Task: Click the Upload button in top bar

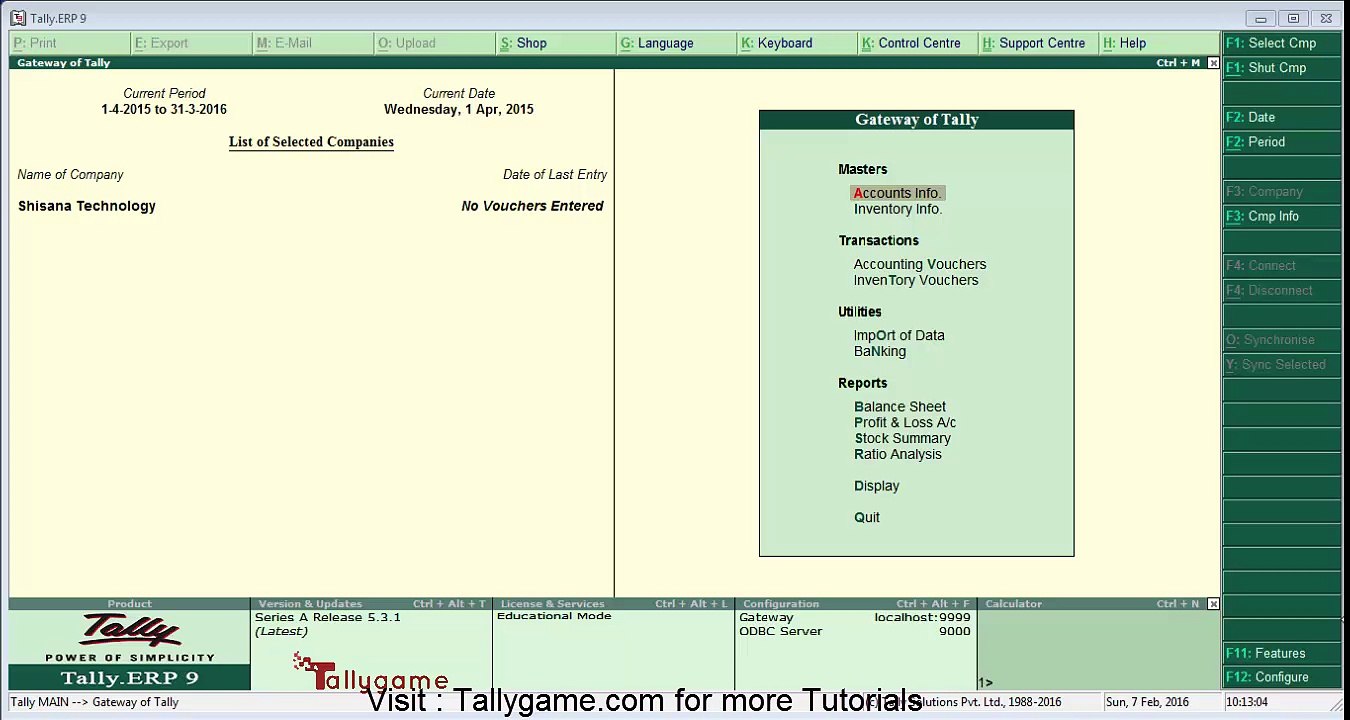Action: pyautogui.click(x=434, y=43)
